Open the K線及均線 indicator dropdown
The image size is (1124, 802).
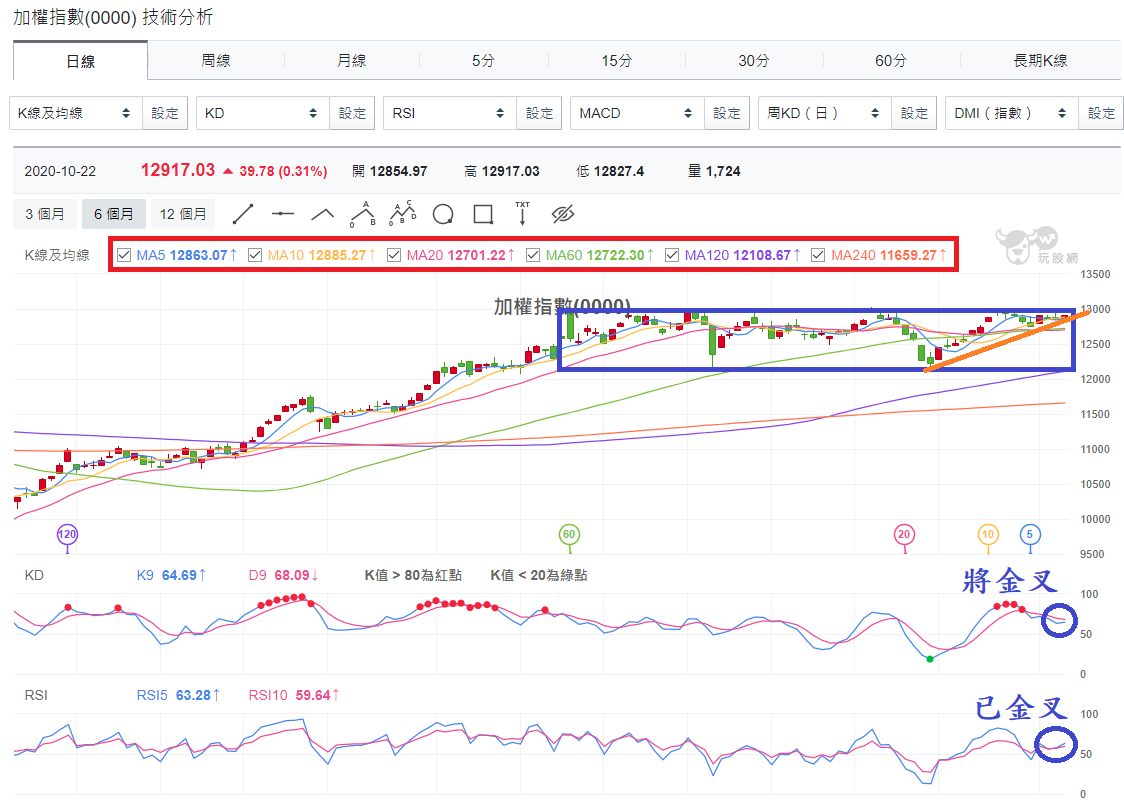click(75, 113)
